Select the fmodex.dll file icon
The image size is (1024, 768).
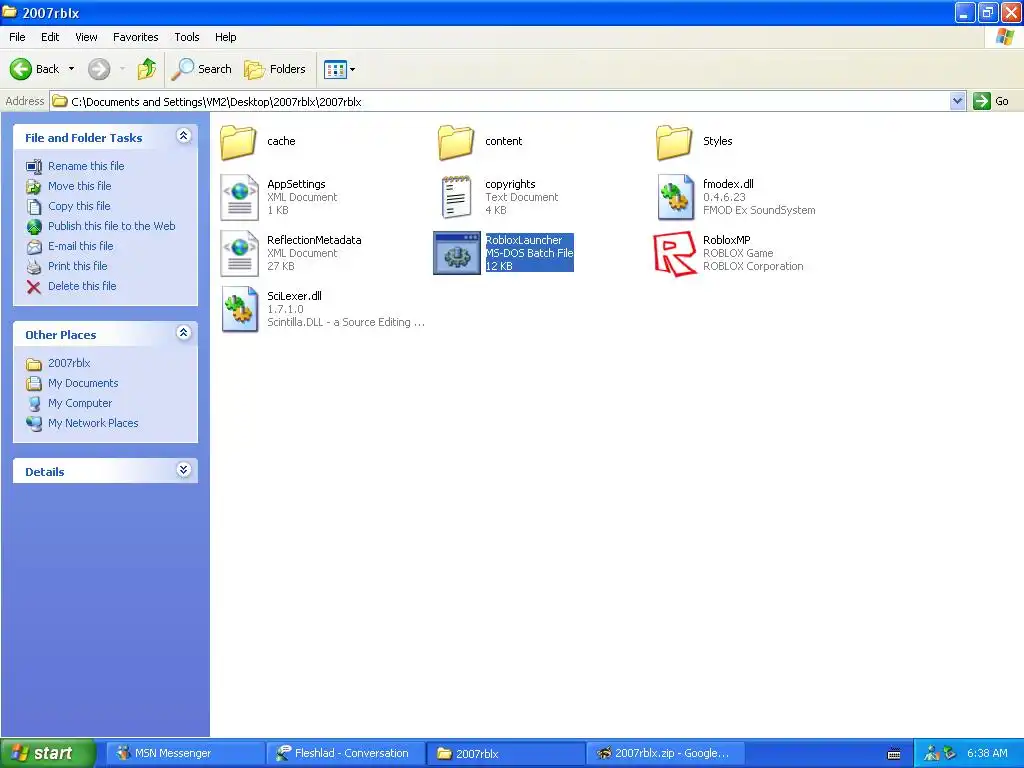675,197
